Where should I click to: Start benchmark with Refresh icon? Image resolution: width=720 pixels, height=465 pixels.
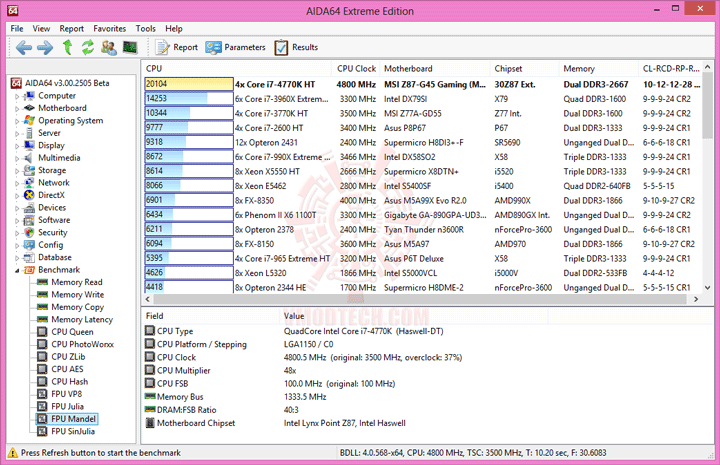click(88, 47)
